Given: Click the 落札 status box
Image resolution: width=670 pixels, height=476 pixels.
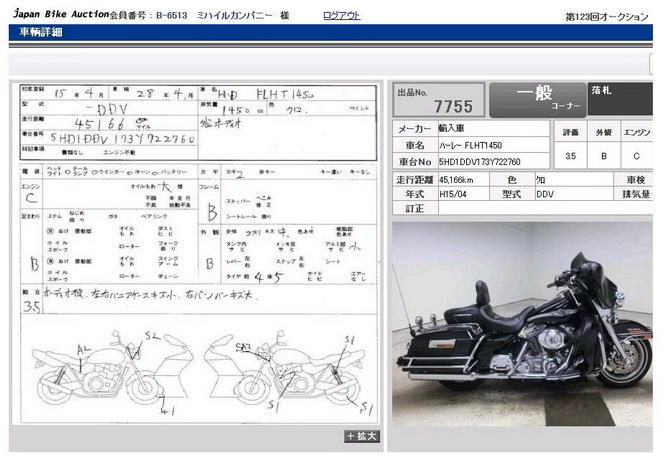Looking at the screenshot, I should click(x=620, y=99).
